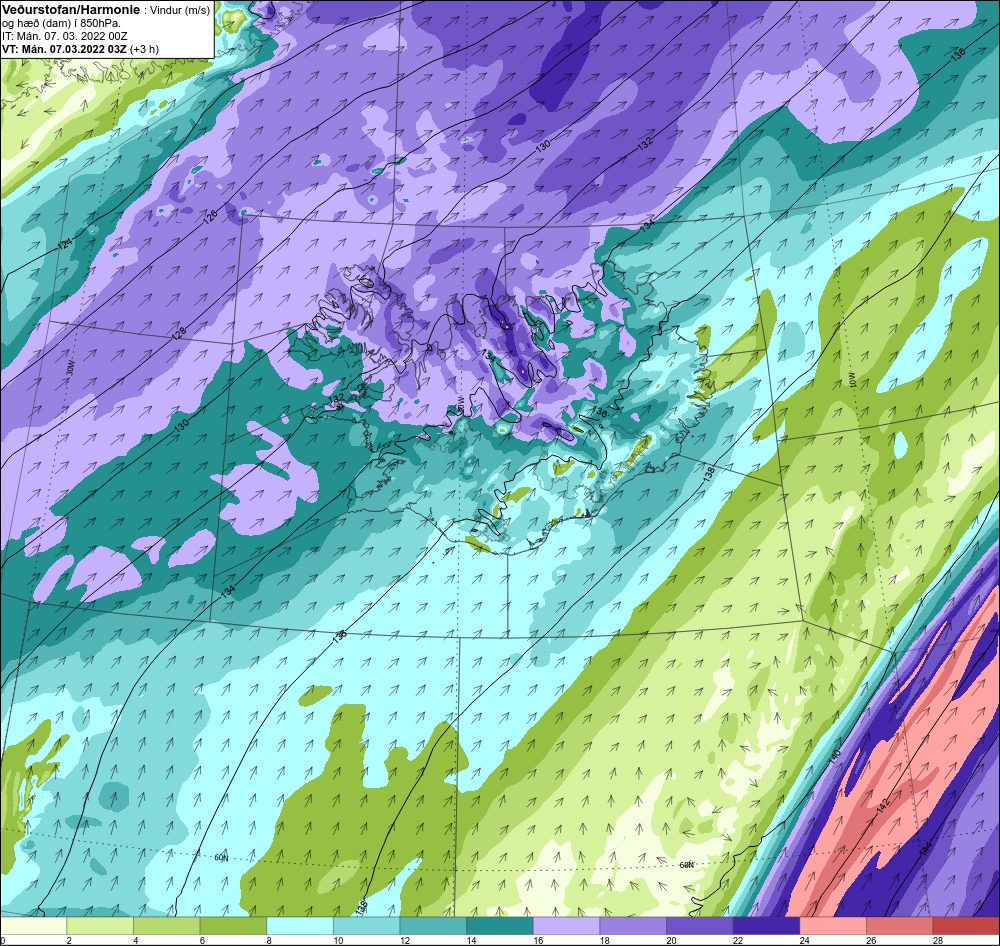Screen dimensions: 1000x946
Task: Click the legend tick label '24'
Action: point(805,940)
